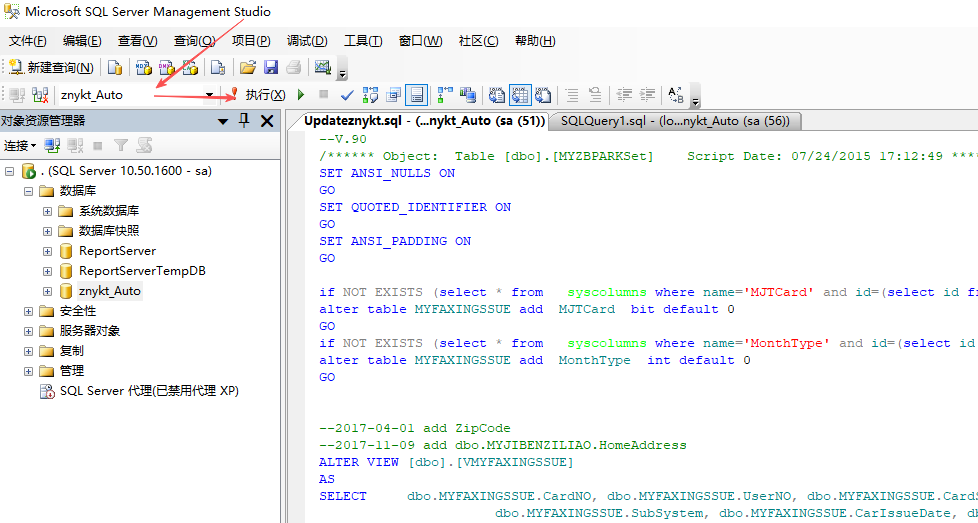
Task: Expand the 系统数据库 folder
Action: [x=47, y=211]
